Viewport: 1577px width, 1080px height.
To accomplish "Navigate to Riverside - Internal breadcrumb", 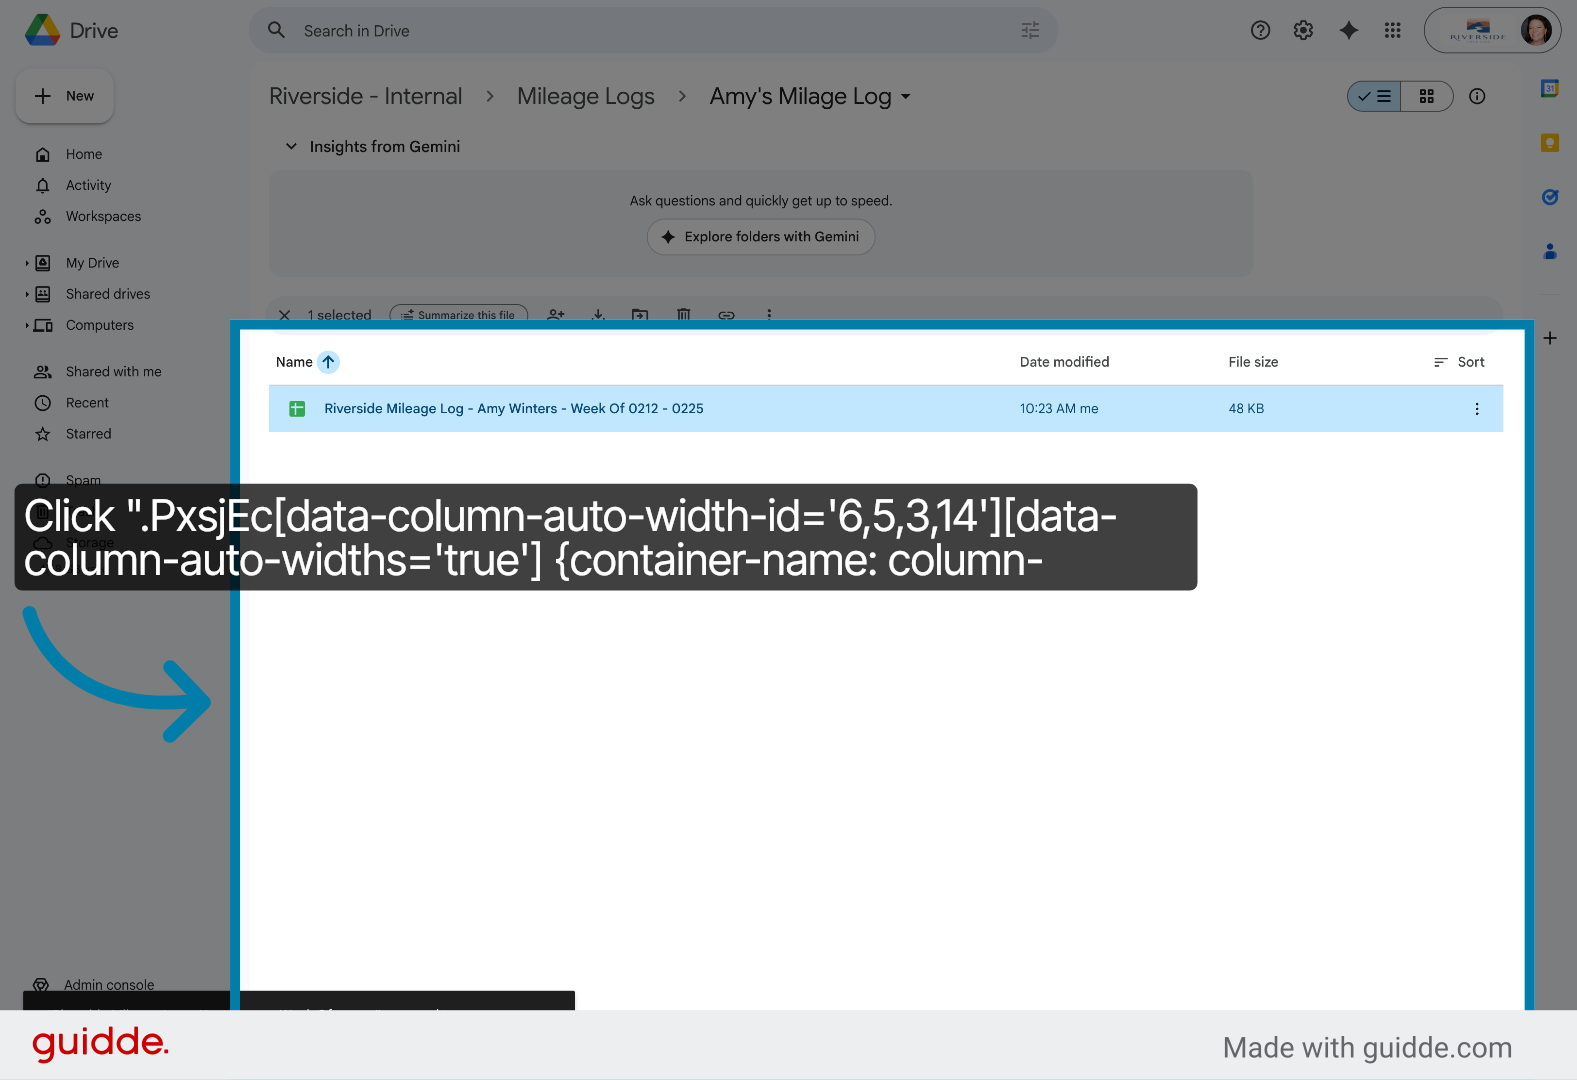I will pos(366,96).
